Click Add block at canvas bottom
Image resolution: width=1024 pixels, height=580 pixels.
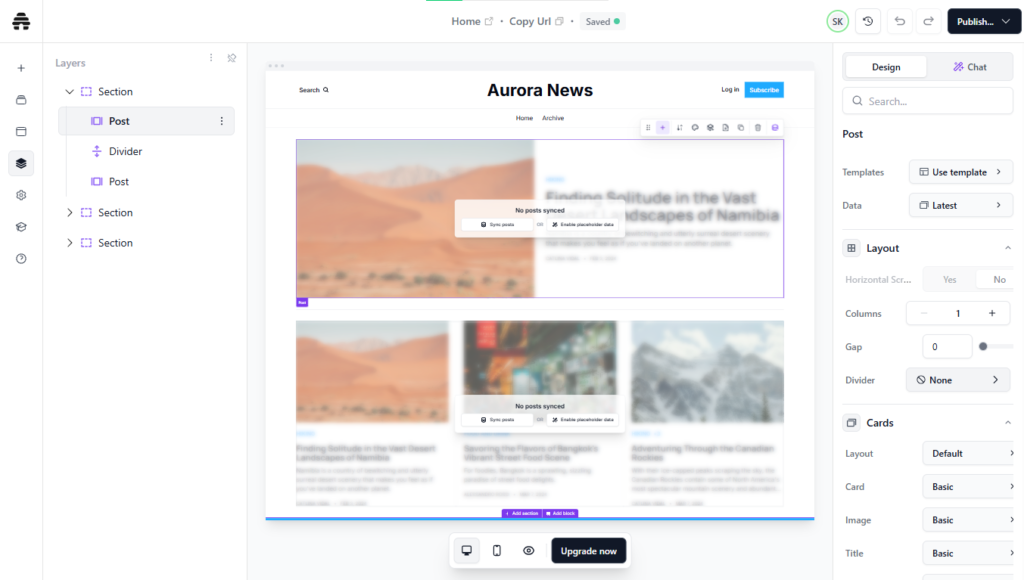(560, 513)
